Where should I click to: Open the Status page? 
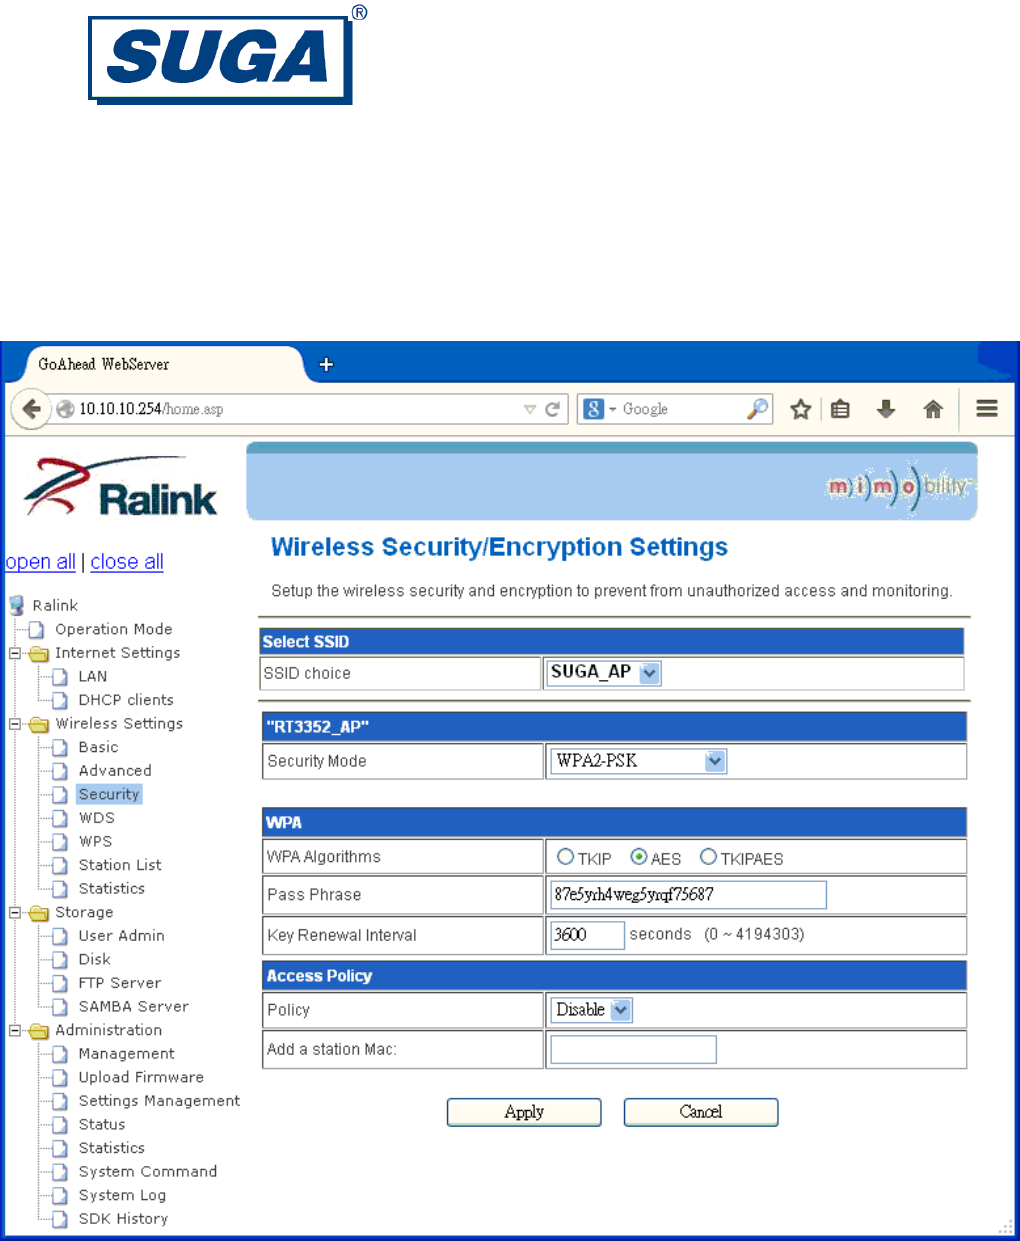click(102, 1125)
